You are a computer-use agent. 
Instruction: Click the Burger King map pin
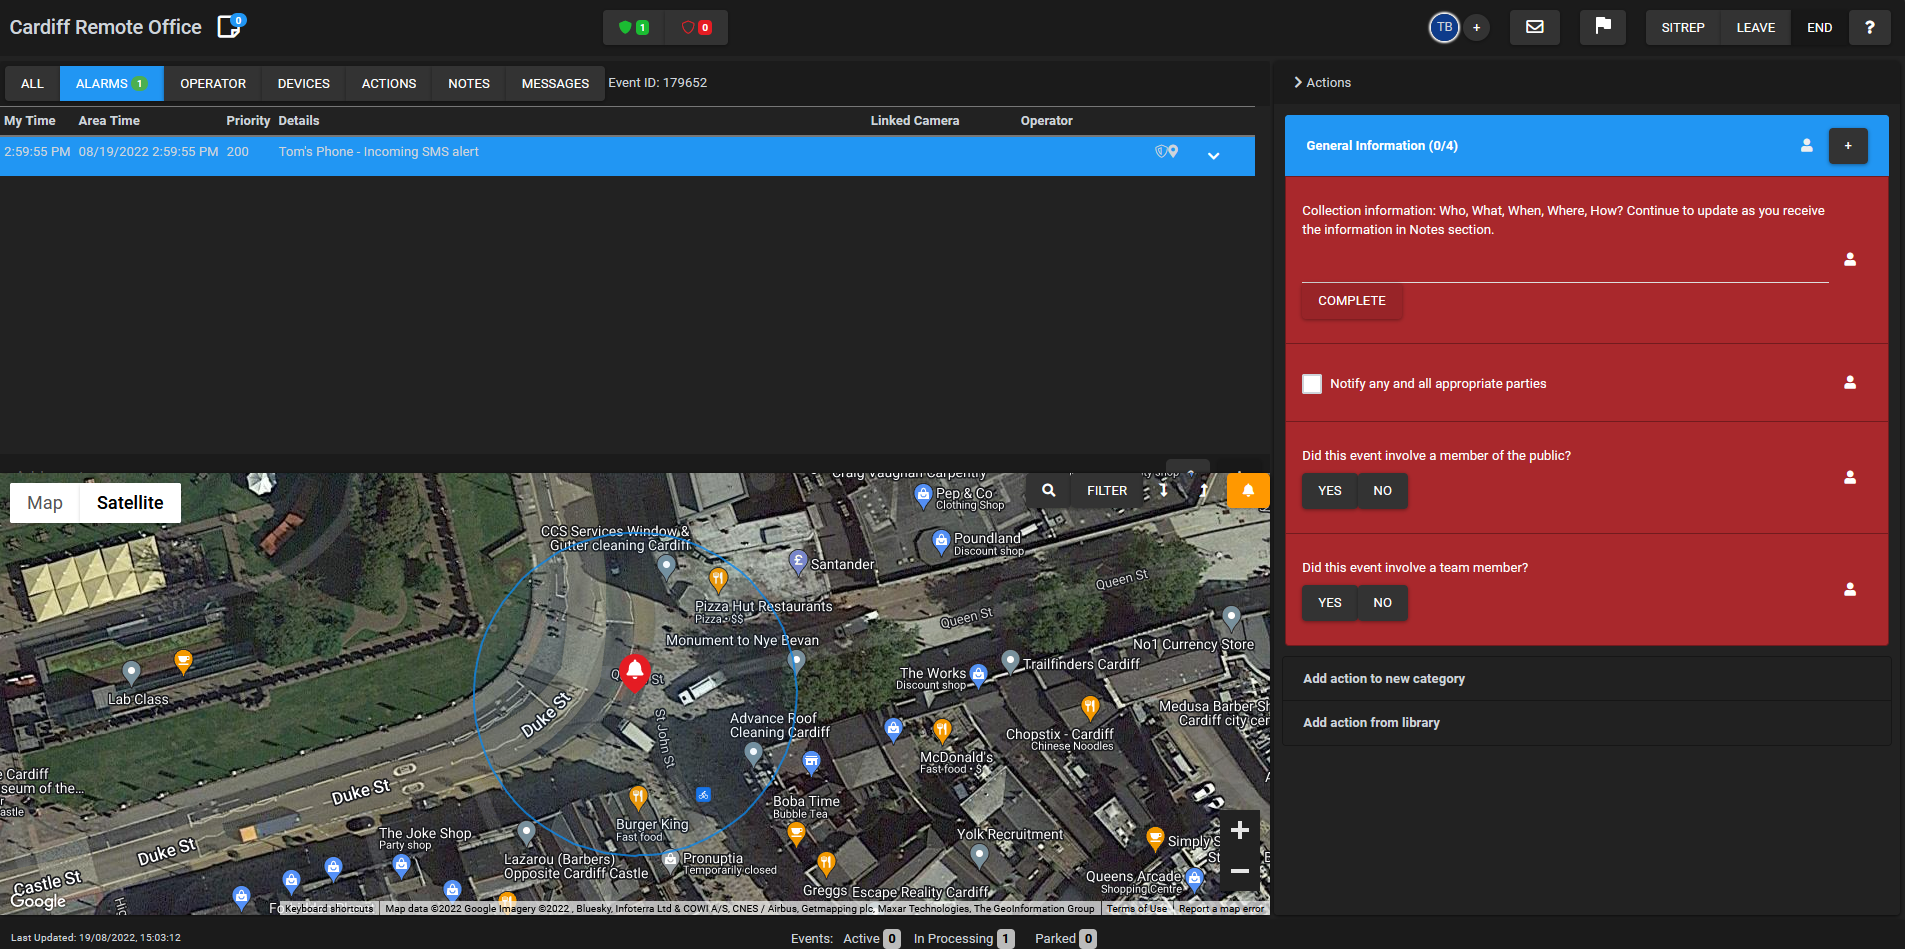(x=638, y=797)
